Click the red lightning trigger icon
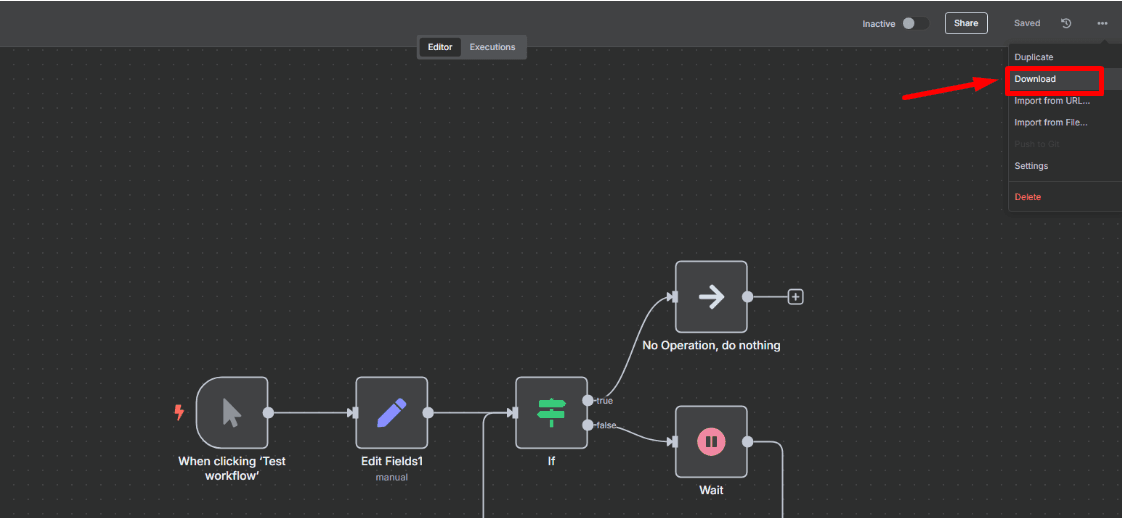 coord(179,412)
